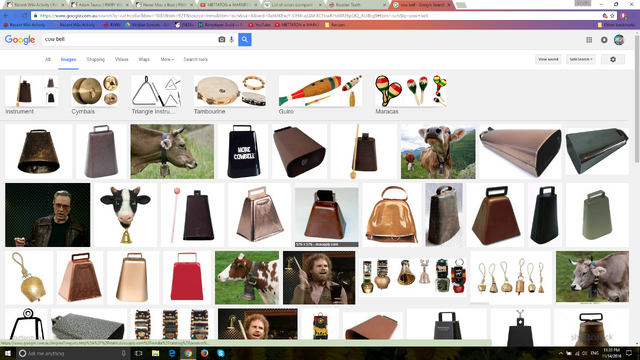Switch to Shopping results tab
Image resolution: width=640 pixels, height=360 pixels.
click(96, 59)
